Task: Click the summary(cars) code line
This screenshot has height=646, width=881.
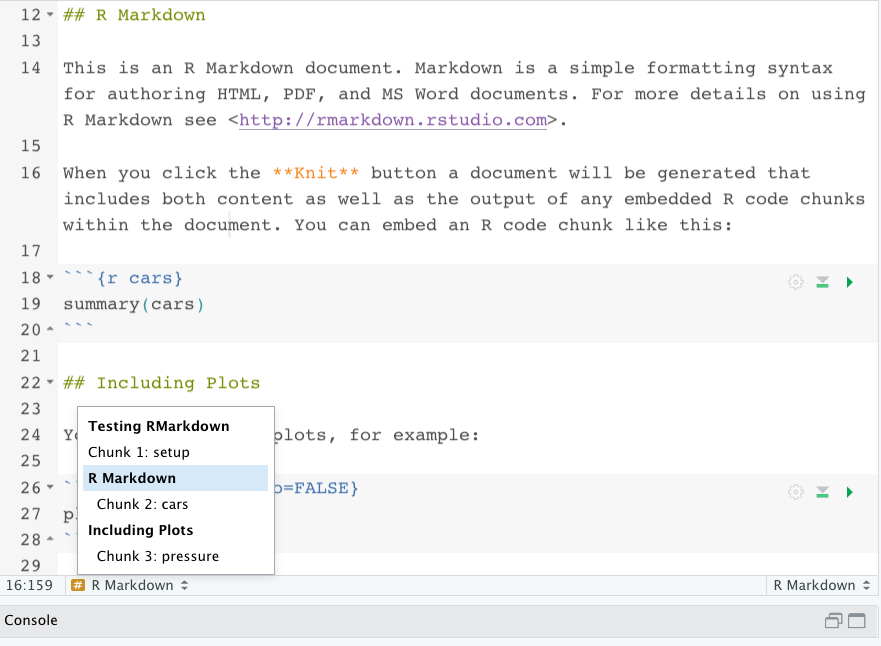Action: pos(134,304)
